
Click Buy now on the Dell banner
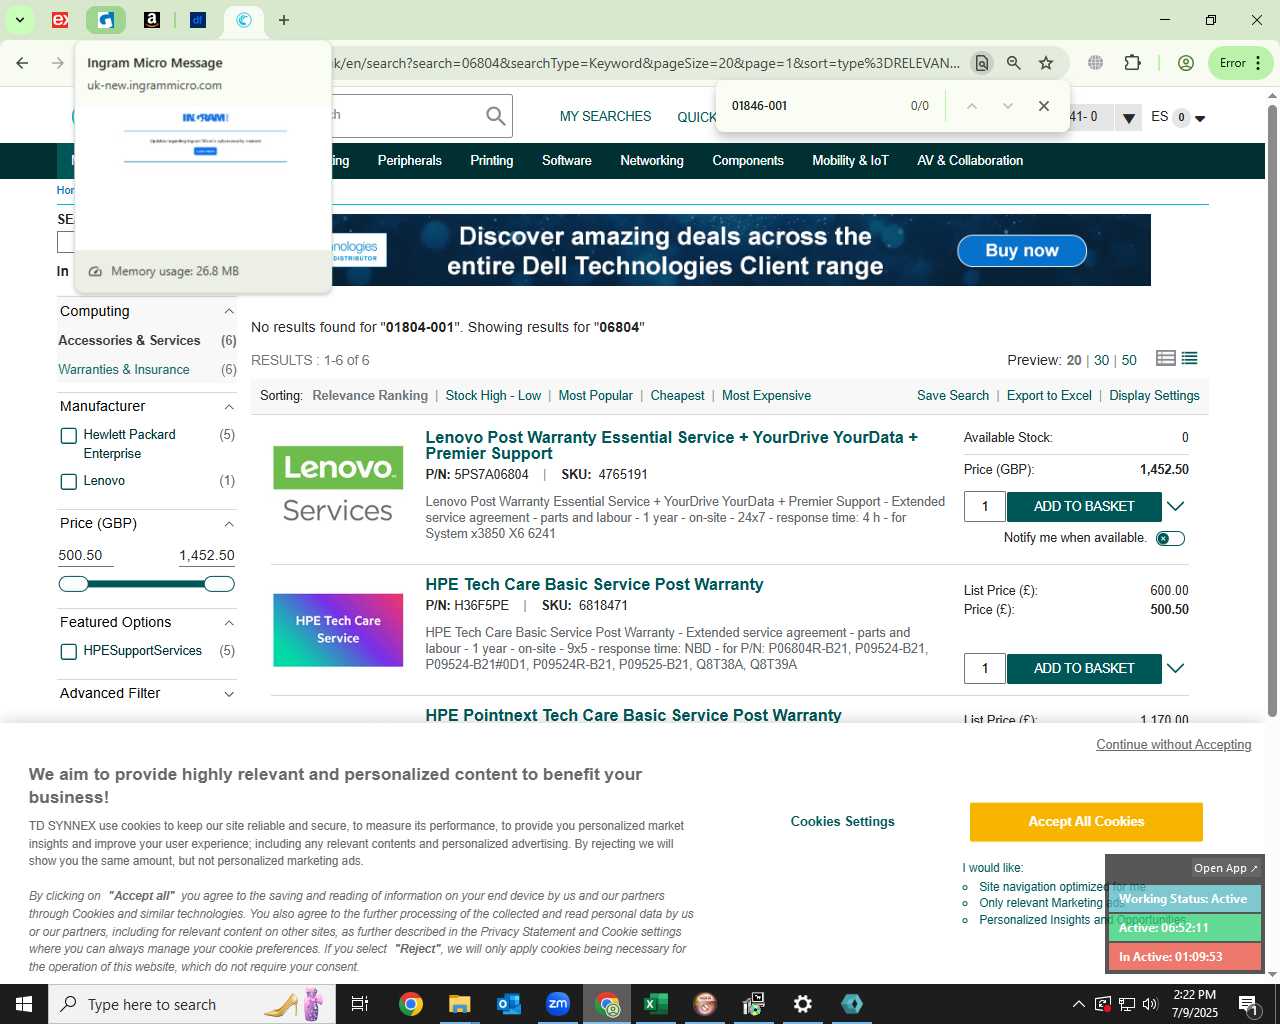(x=1021, y=250)
